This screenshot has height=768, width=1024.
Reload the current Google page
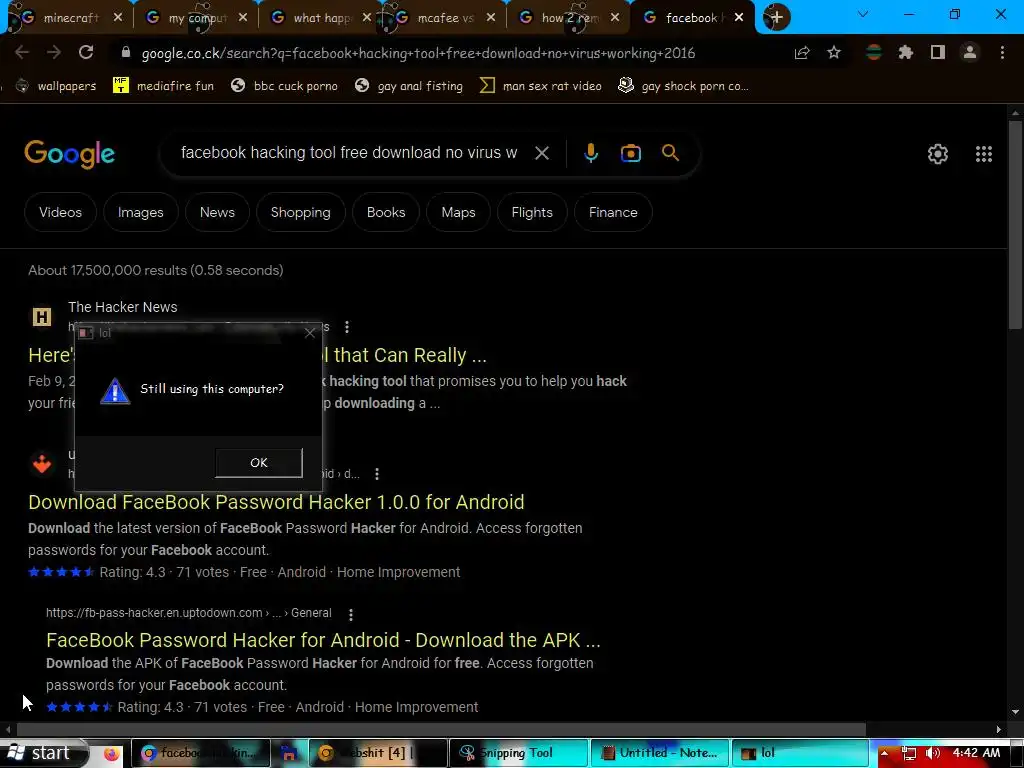click(x=86, y=53)
